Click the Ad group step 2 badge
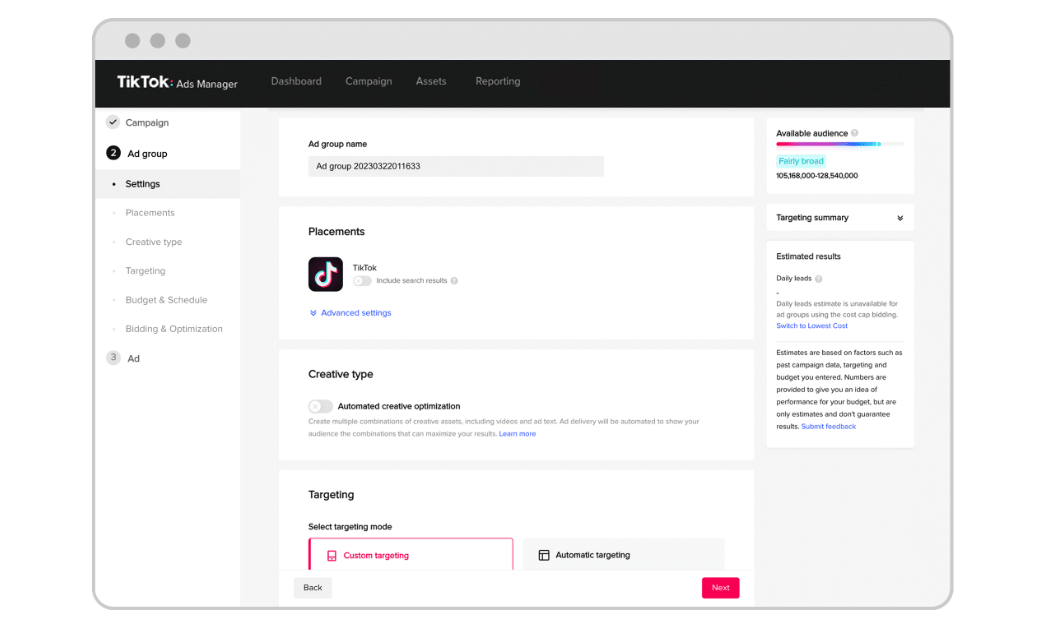This screenshot has width=1049, height=633. 113,153
